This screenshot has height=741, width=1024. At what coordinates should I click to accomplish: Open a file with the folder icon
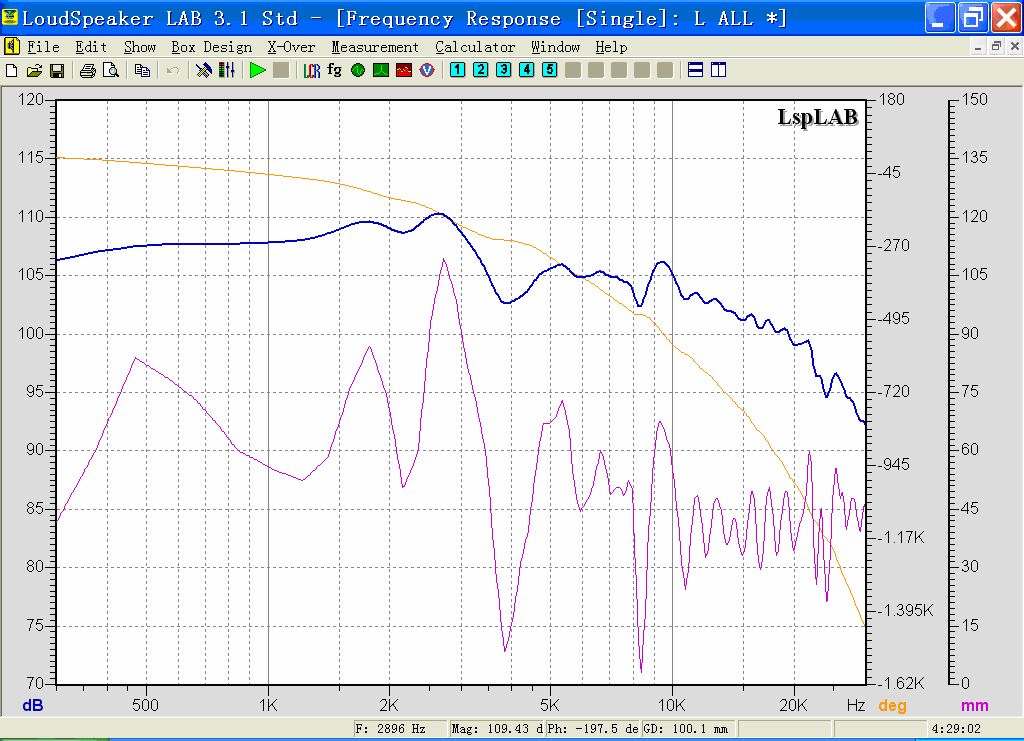point(34,70)
